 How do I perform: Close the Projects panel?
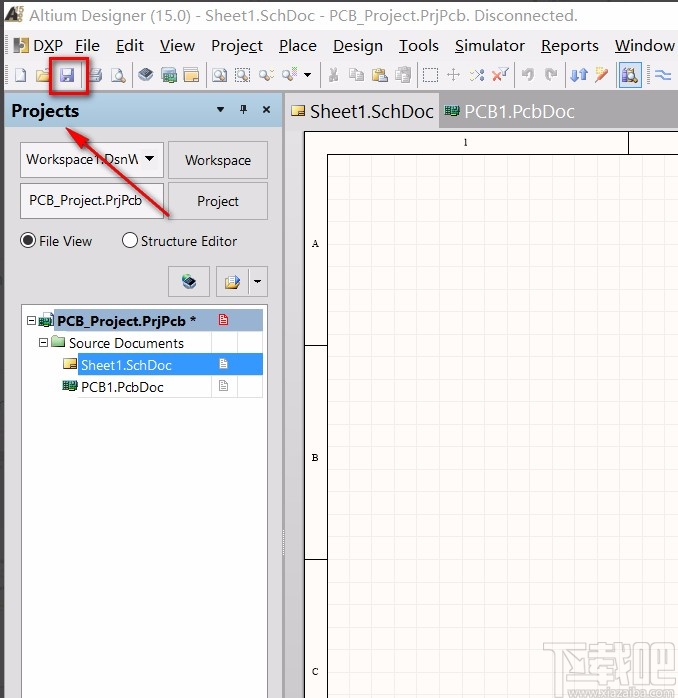tap(266, 110)
